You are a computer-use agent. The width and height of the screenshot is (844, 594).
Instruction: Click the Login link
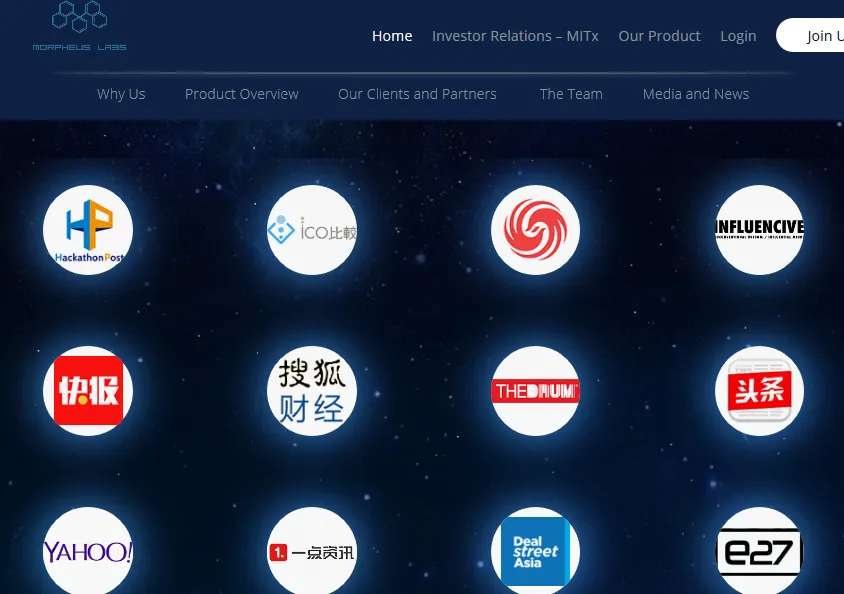[x=738, y=36]
